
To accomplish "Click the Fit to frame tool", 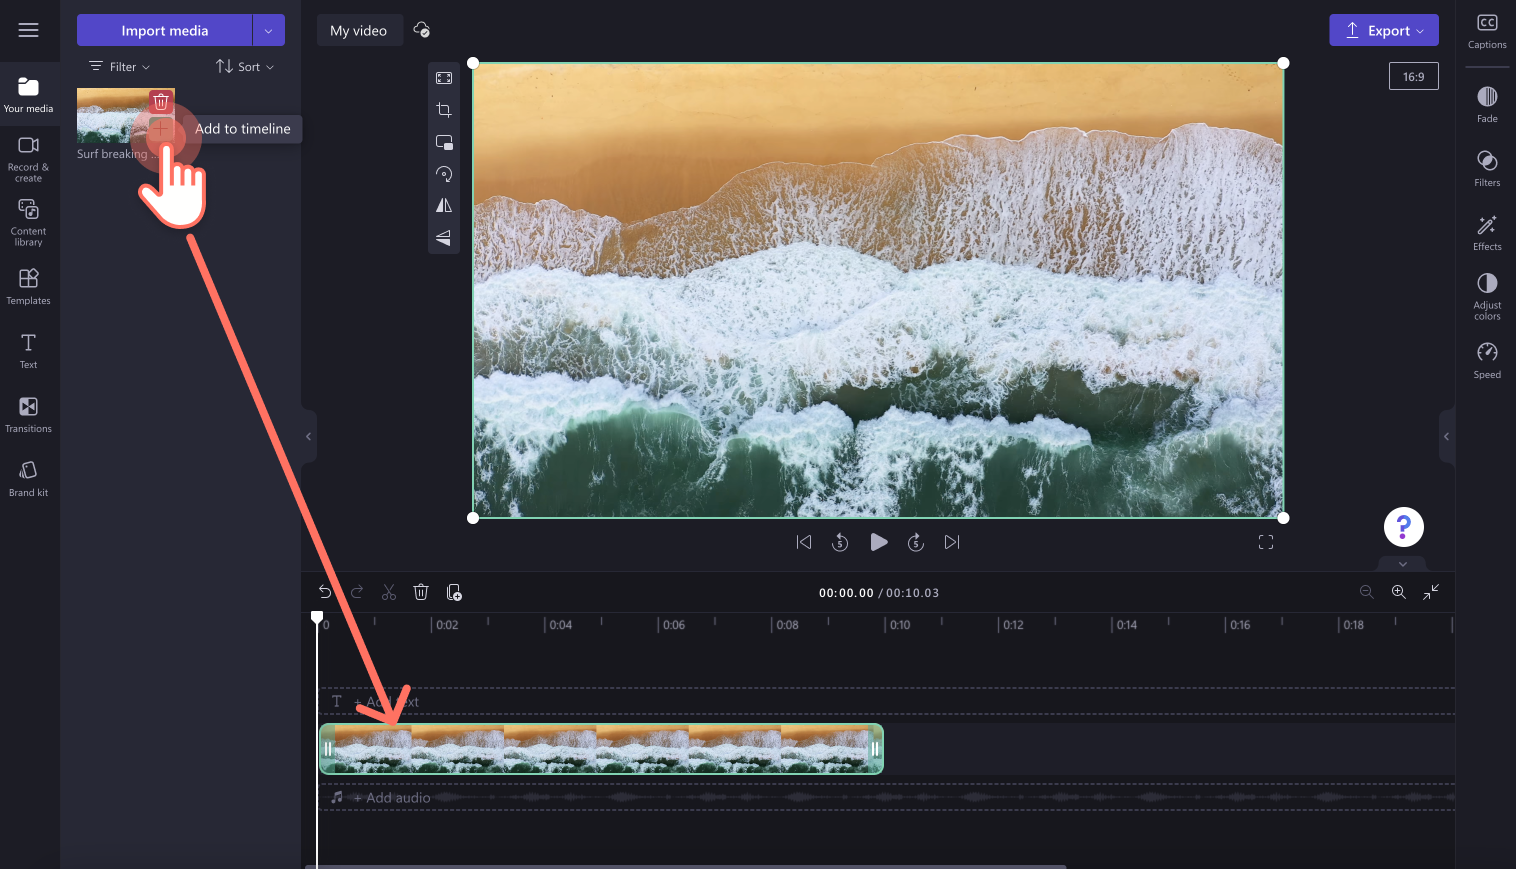I will [444, 78].
